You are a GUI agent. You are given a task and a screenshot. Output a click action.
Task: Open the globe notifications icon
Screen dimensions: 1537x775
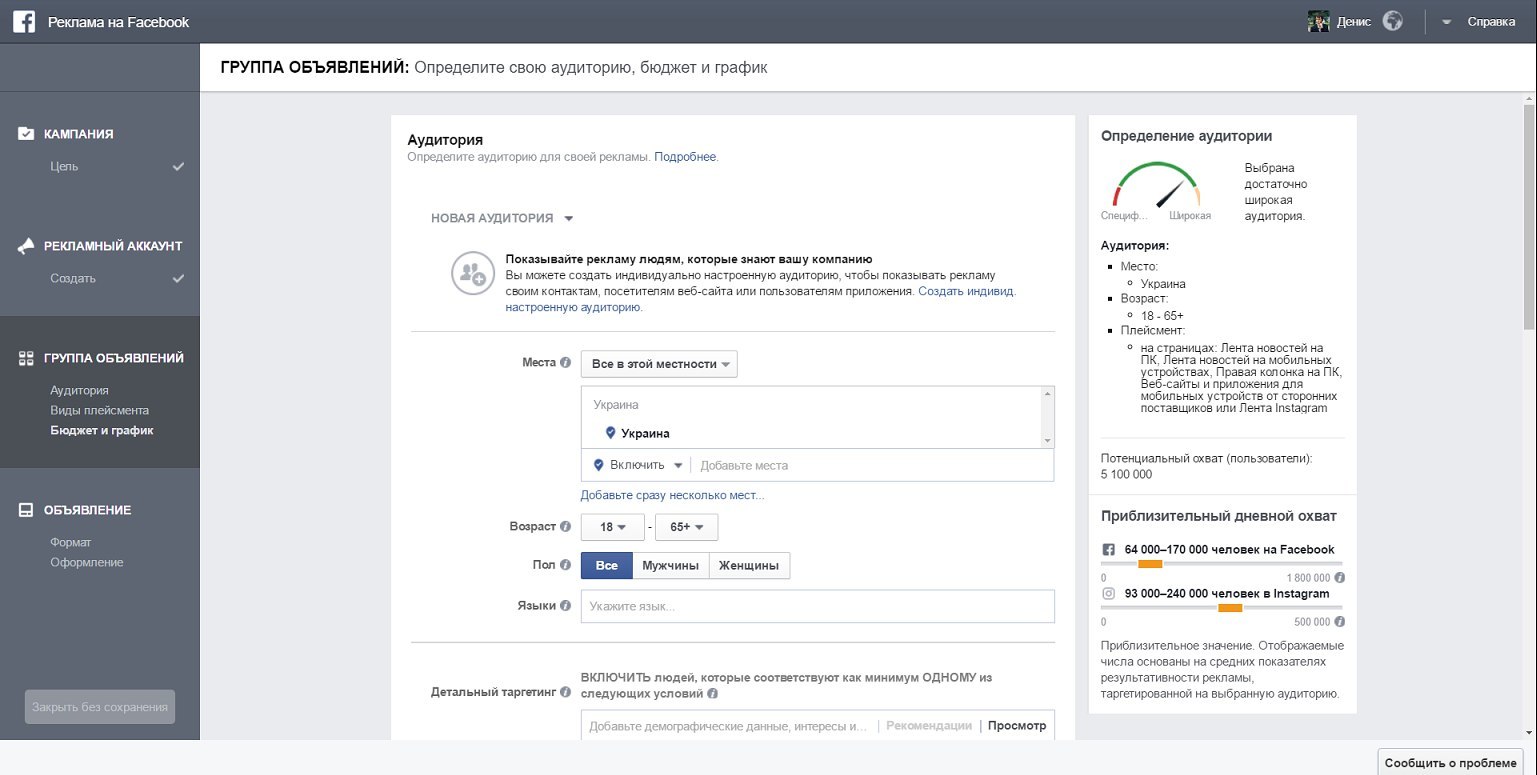pos(1392,21)
